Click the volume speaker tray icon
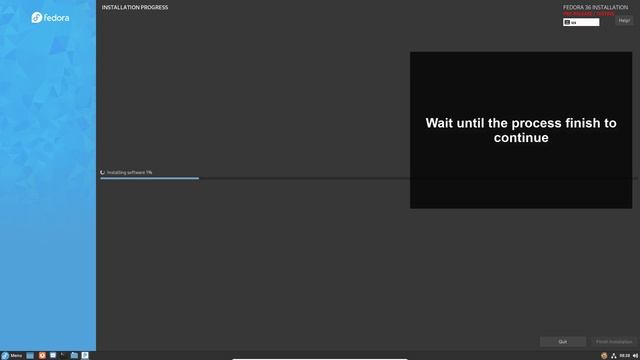The height and width of the screenshot is (360, 640). click(635, 356)
